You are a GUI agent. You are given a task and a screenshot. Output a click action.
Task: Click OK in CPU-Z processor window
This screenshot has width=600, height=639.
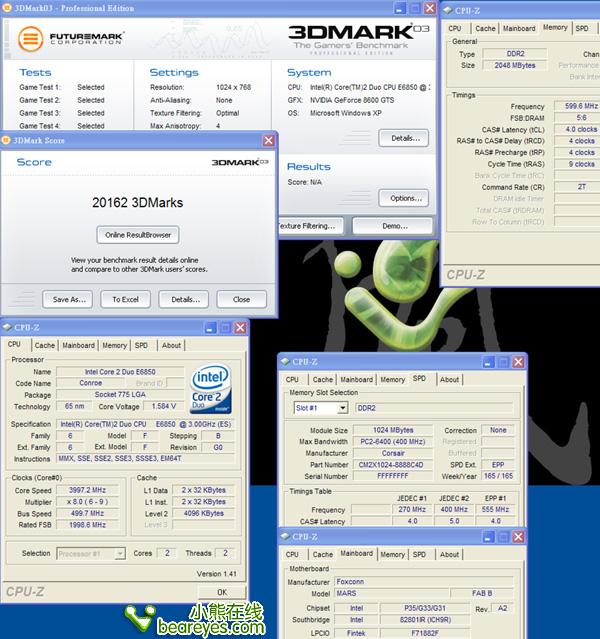pyautogui.click(x=222, y=592)
